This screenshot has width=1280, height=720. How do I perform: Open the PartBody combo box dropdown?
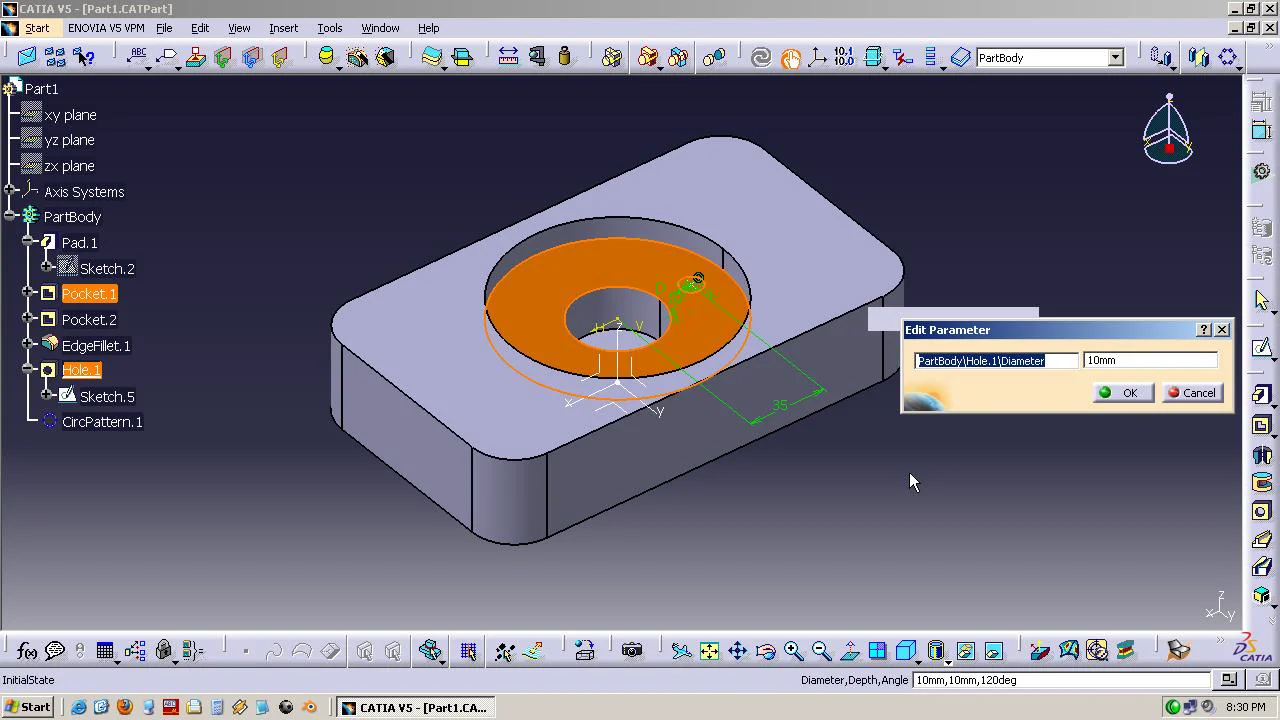pos(1115,58)
